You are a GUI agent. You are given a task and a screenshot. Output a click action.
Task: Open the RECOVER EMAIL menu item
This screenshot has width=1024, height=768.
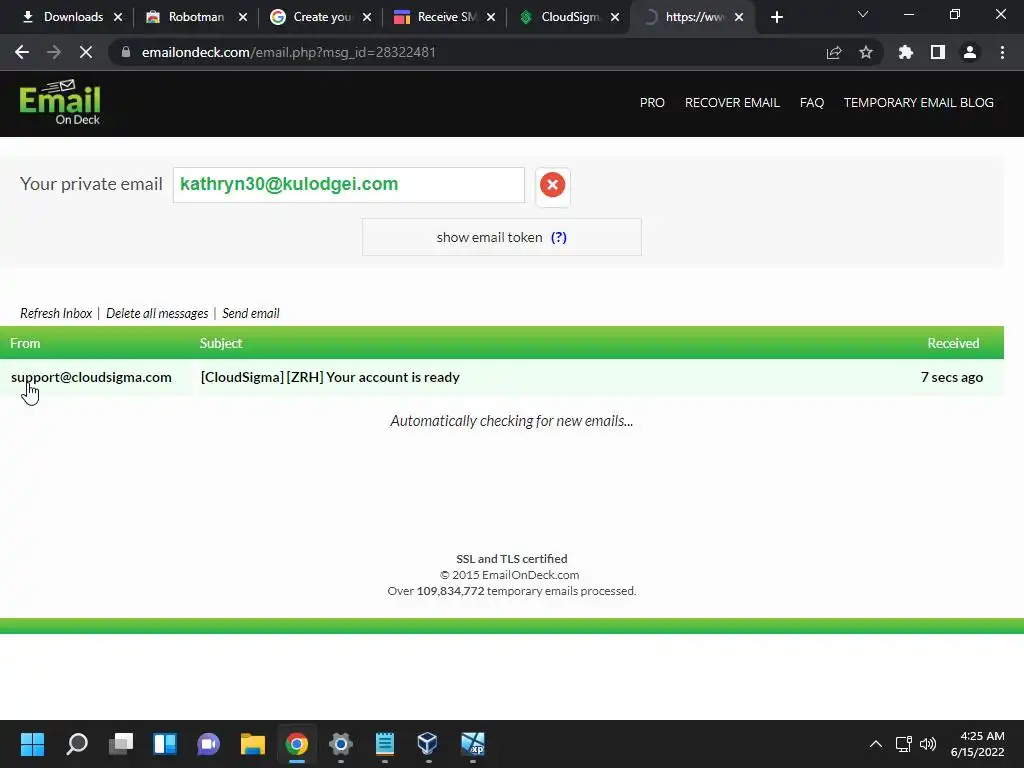click(x=732, y=103)
